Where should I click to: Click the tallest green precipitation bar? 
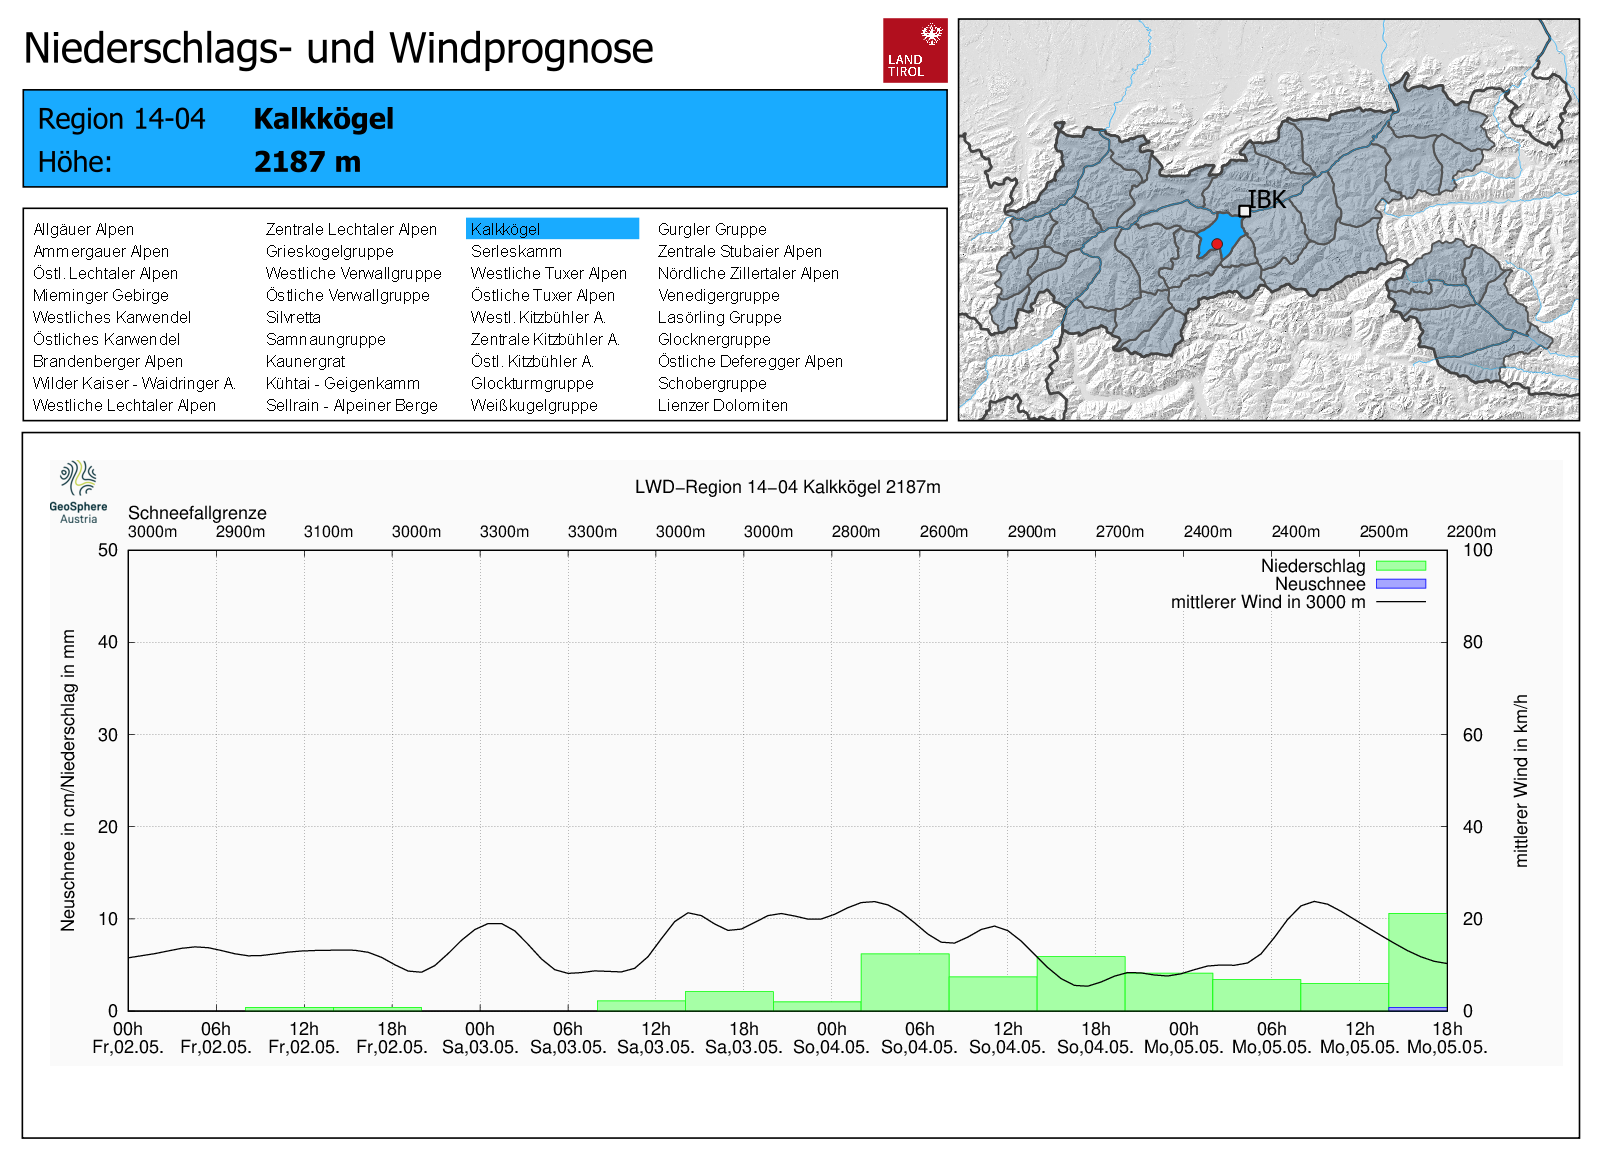(x=1417, y=960)
